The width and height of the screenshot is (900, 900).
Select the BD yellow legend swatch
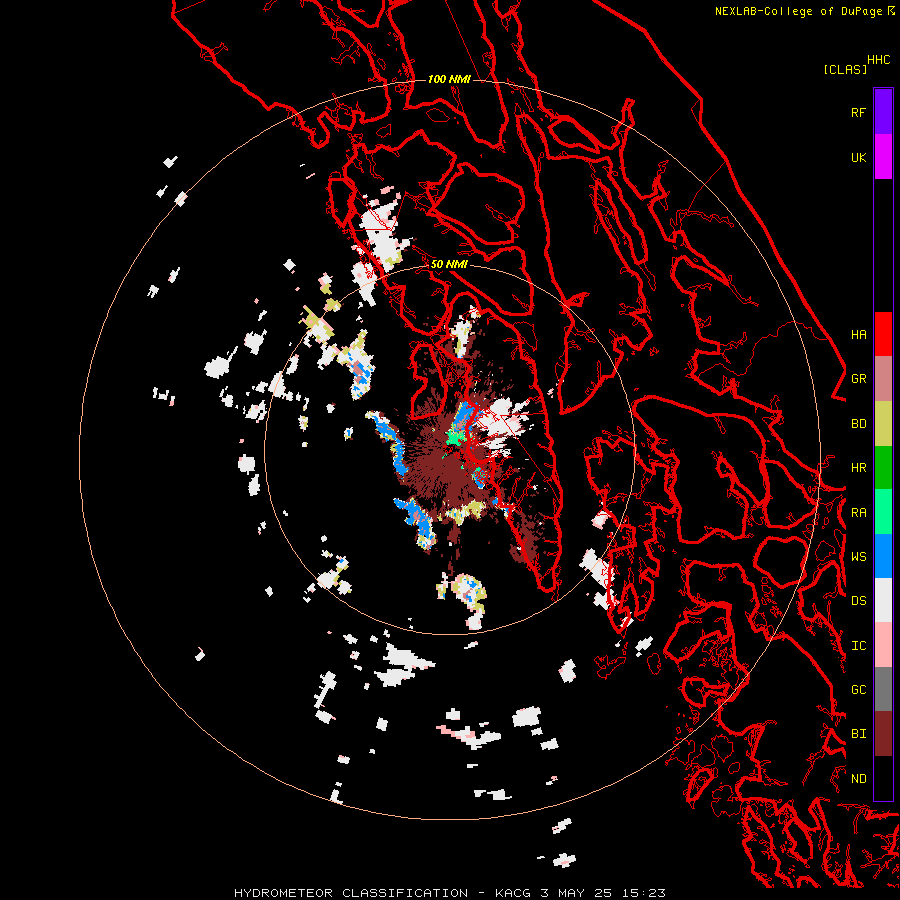pyautogui.click(x=883, y=424)
